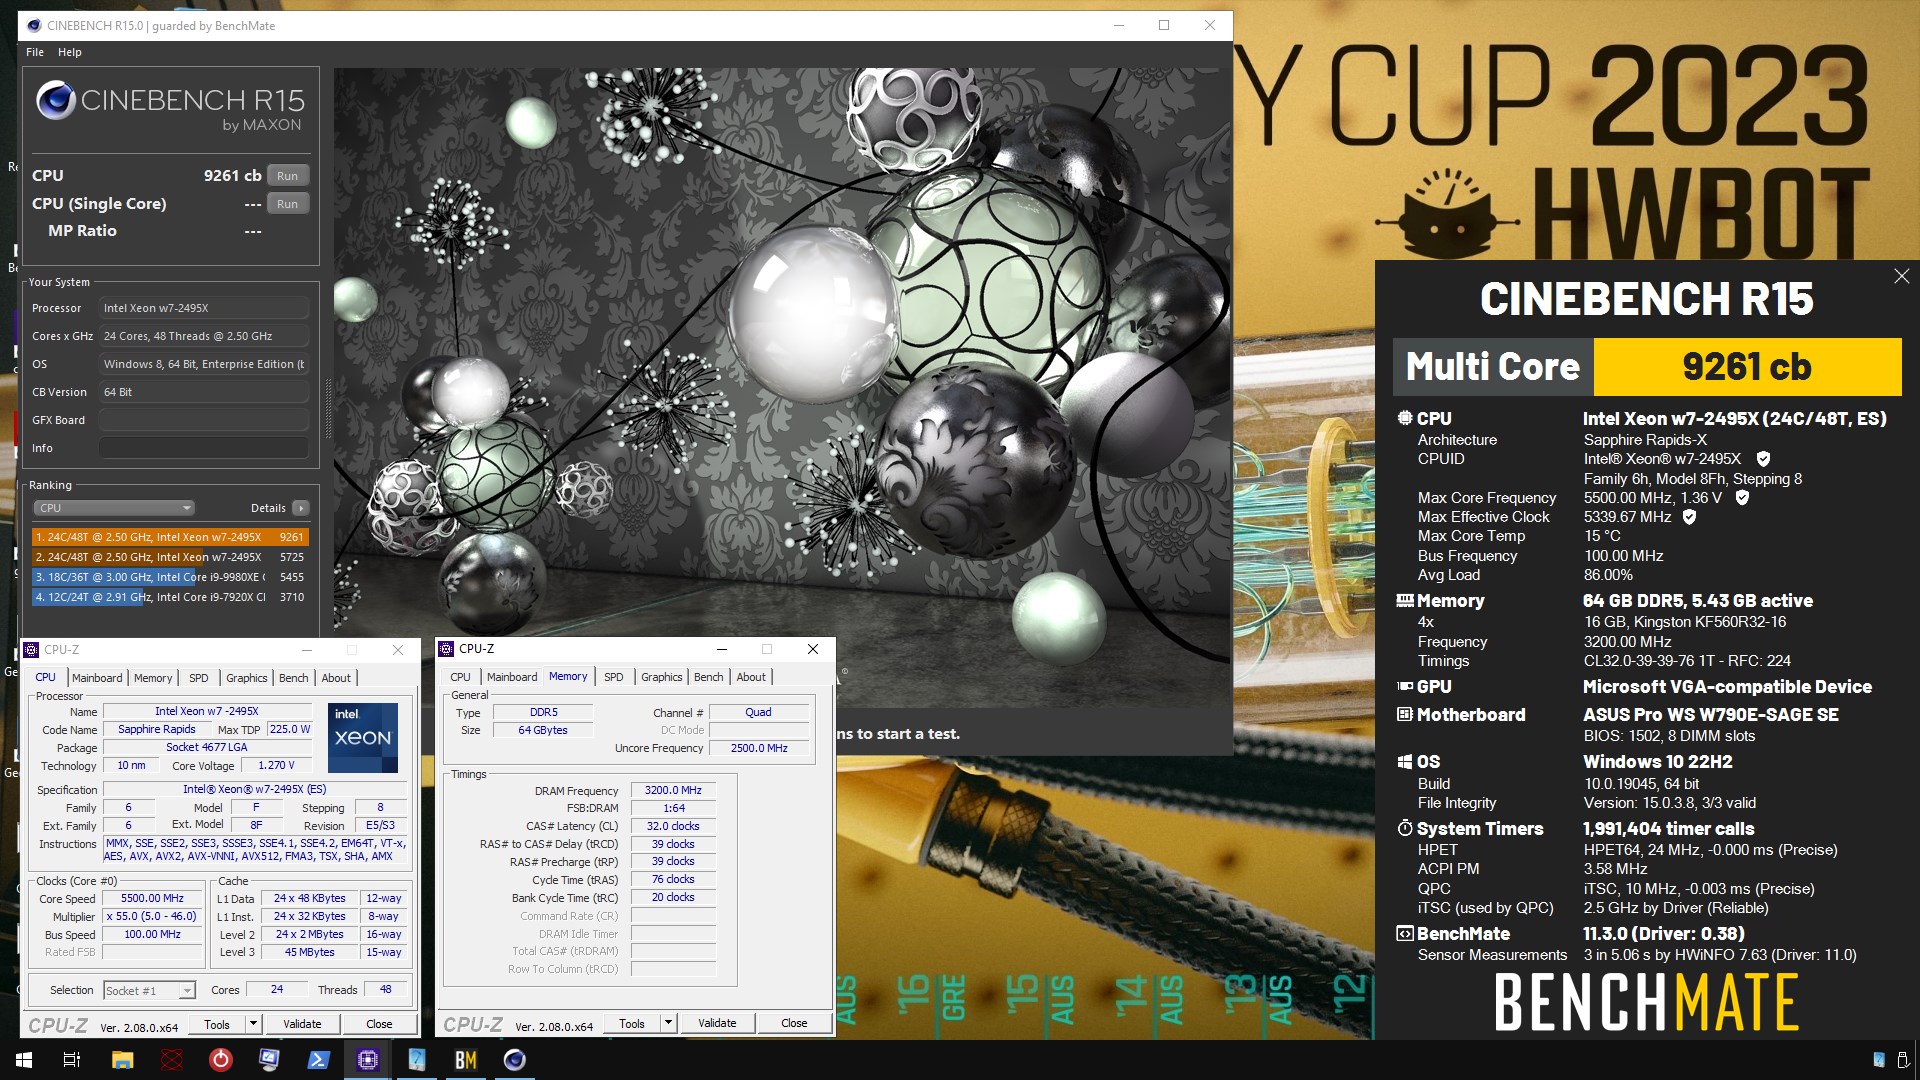Click the Motherboard icon in BenchMate panel
Image resolution: width=1920 pixels, height=1080 pixels.
pos(1405,715)
